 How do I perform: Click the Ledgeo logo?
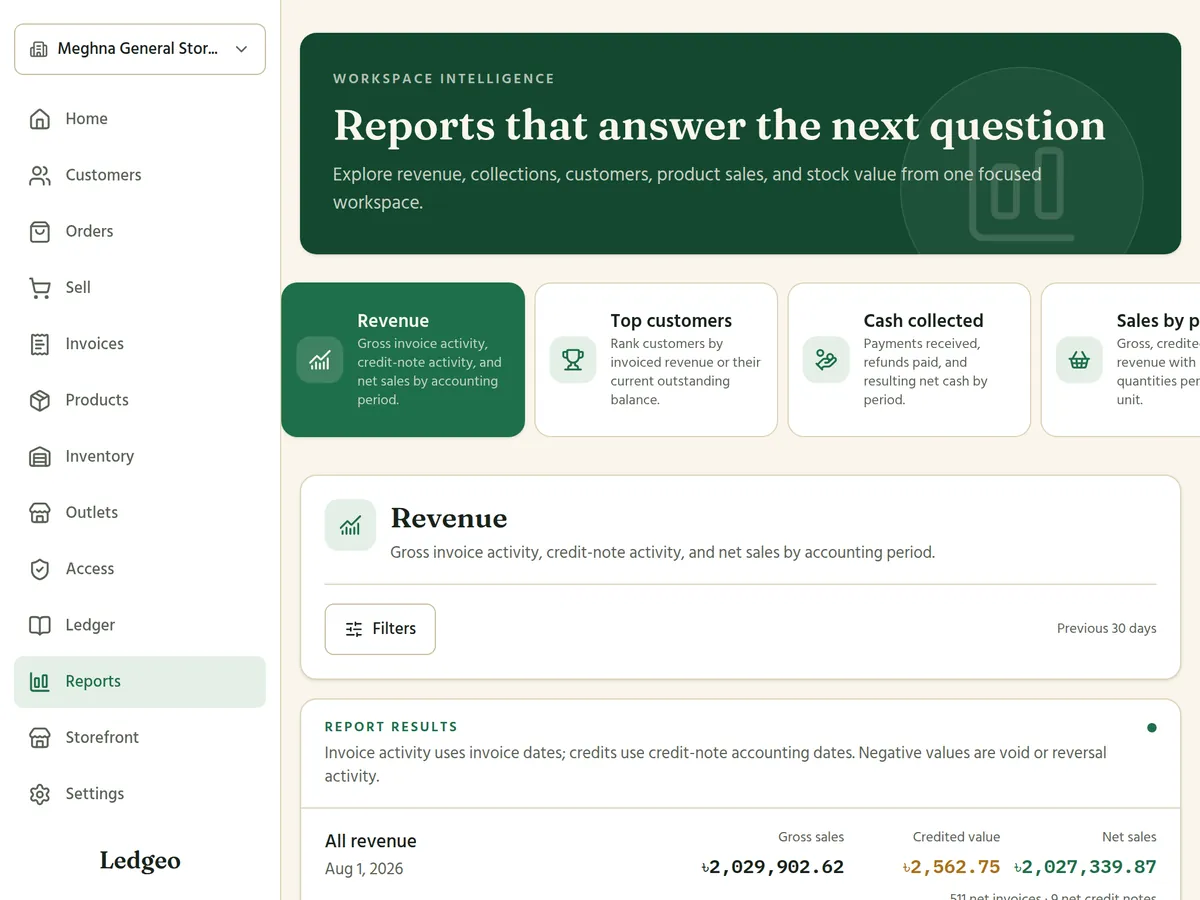click(x=140, y=861)
